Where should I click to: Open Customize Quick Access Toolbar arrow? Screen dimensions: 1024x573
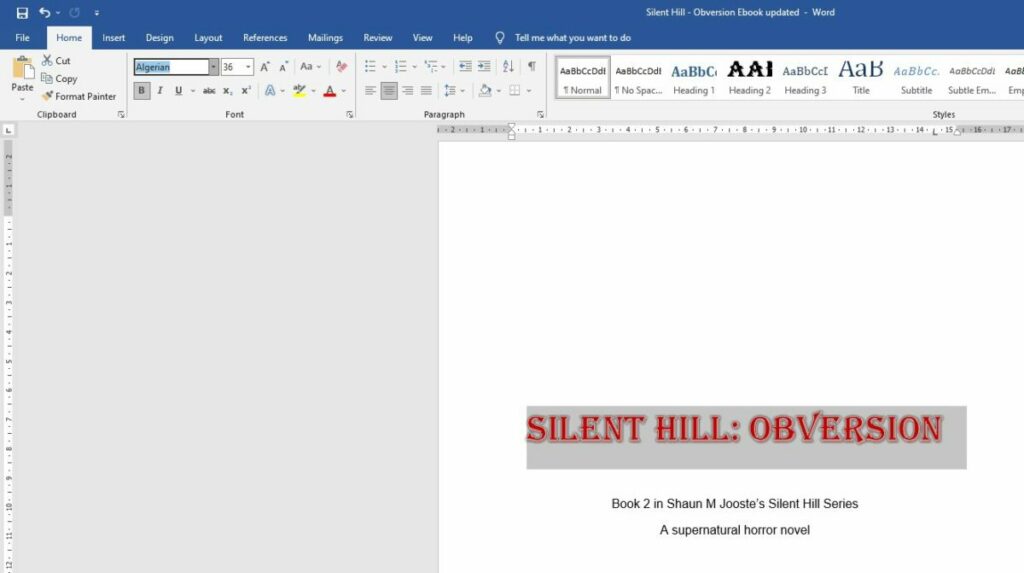(97, 12)
